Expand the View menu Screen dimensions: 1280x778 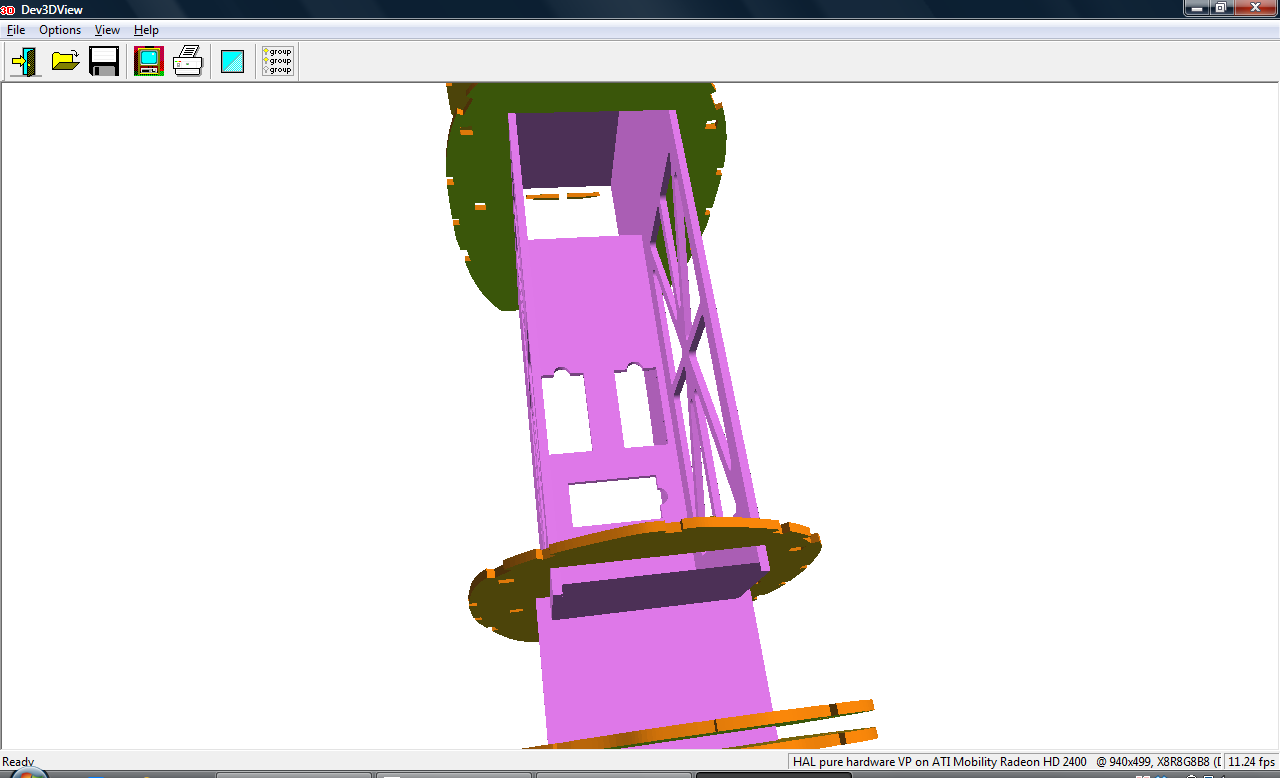107,30
